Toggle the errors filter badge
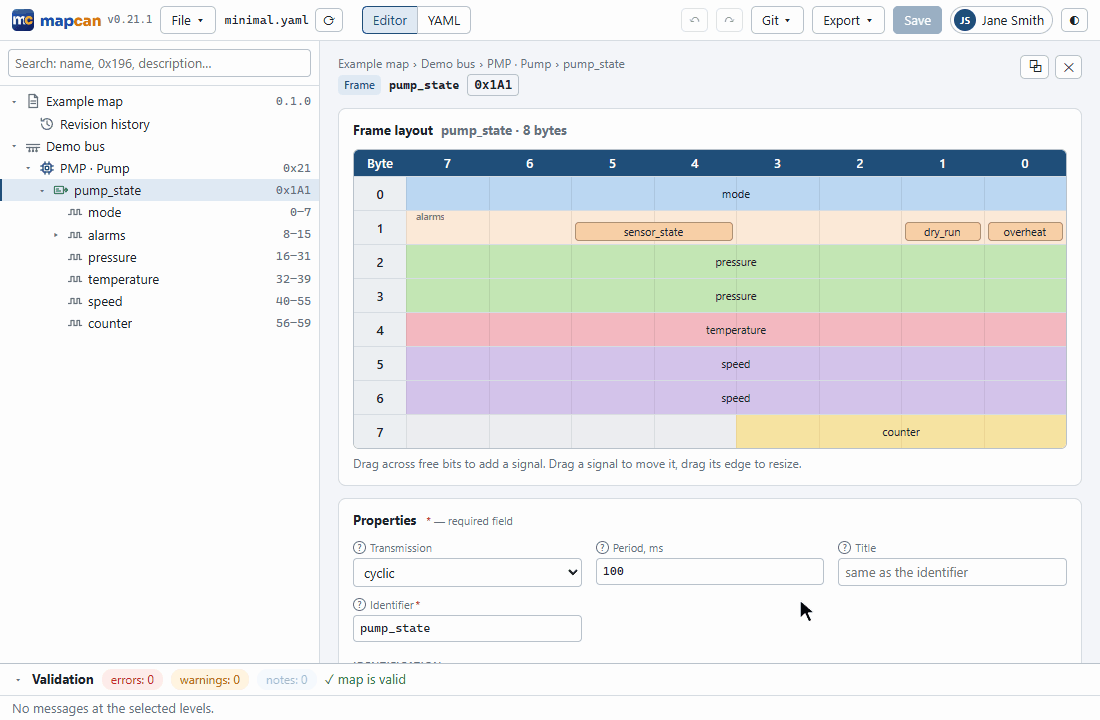Viewport: 1100px width, 720px height. point(133,680)
